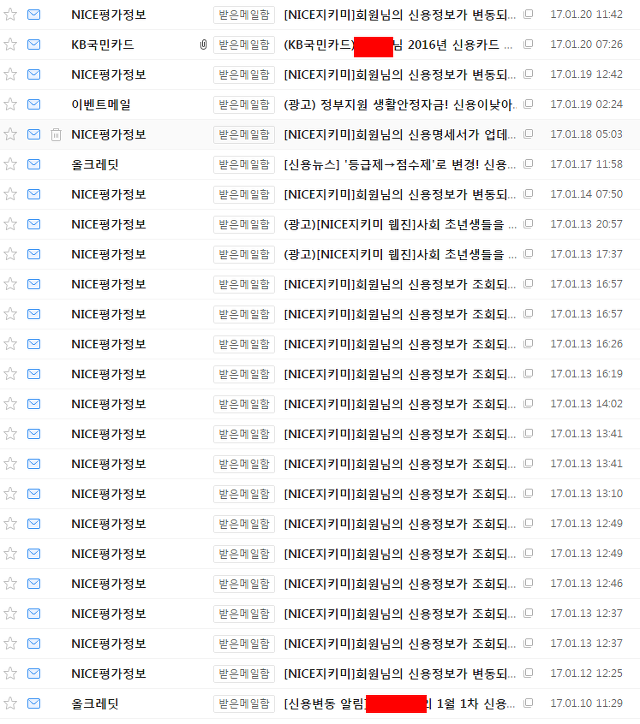
Task: Open 신용변동 알림 1월 1차 mail subject
Action: click(x=399, y=704)
